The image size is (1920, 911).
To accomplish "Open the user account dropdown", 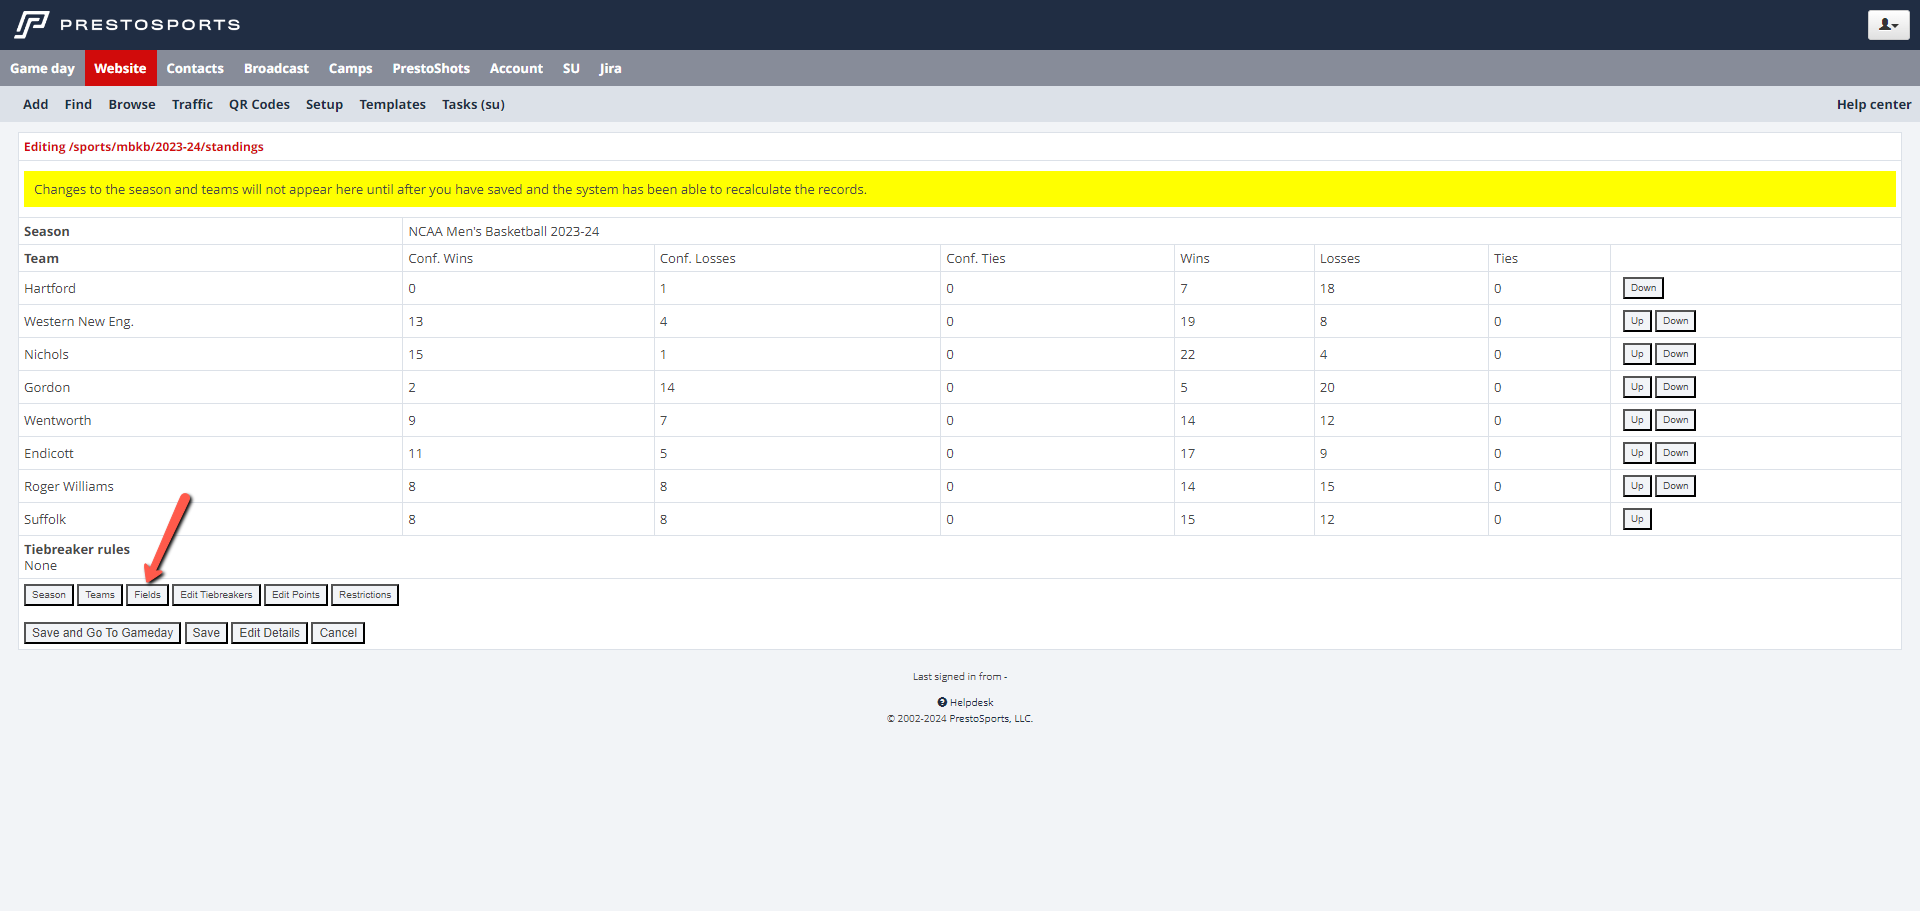I will [x=1888, y=25].
